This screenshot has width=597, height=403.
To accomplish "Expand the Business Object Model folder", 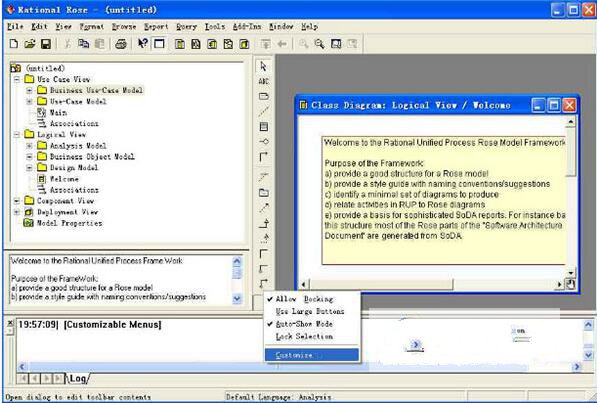I will [29, 157].
